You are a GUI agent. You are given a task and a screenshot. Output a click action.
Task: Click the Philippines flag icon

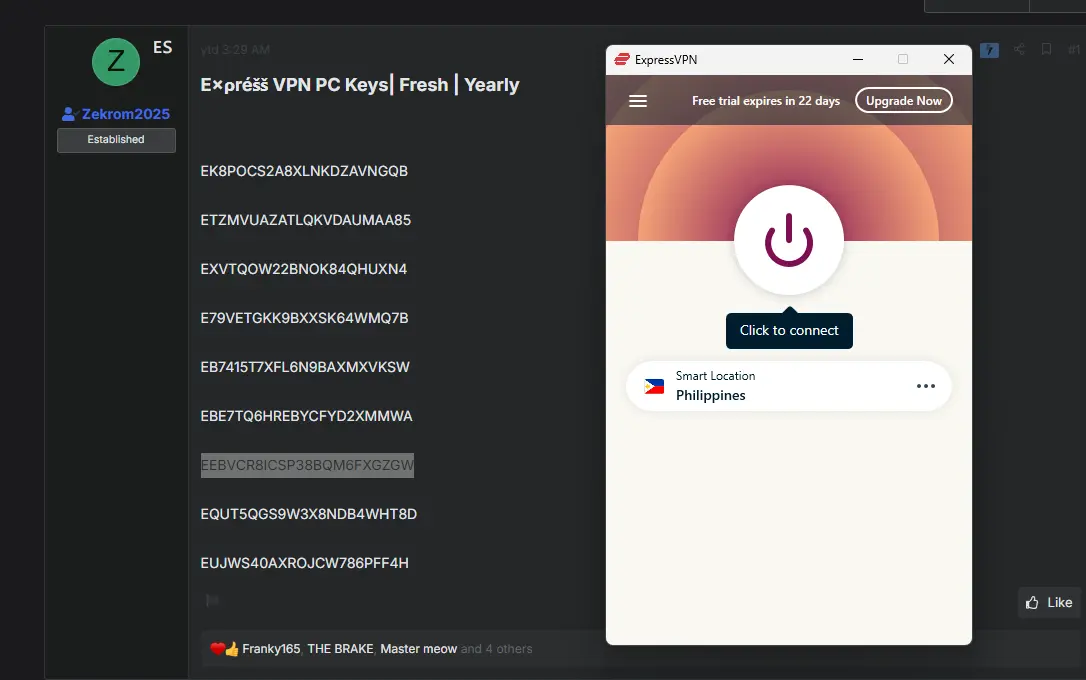click(x=654, y=386)
